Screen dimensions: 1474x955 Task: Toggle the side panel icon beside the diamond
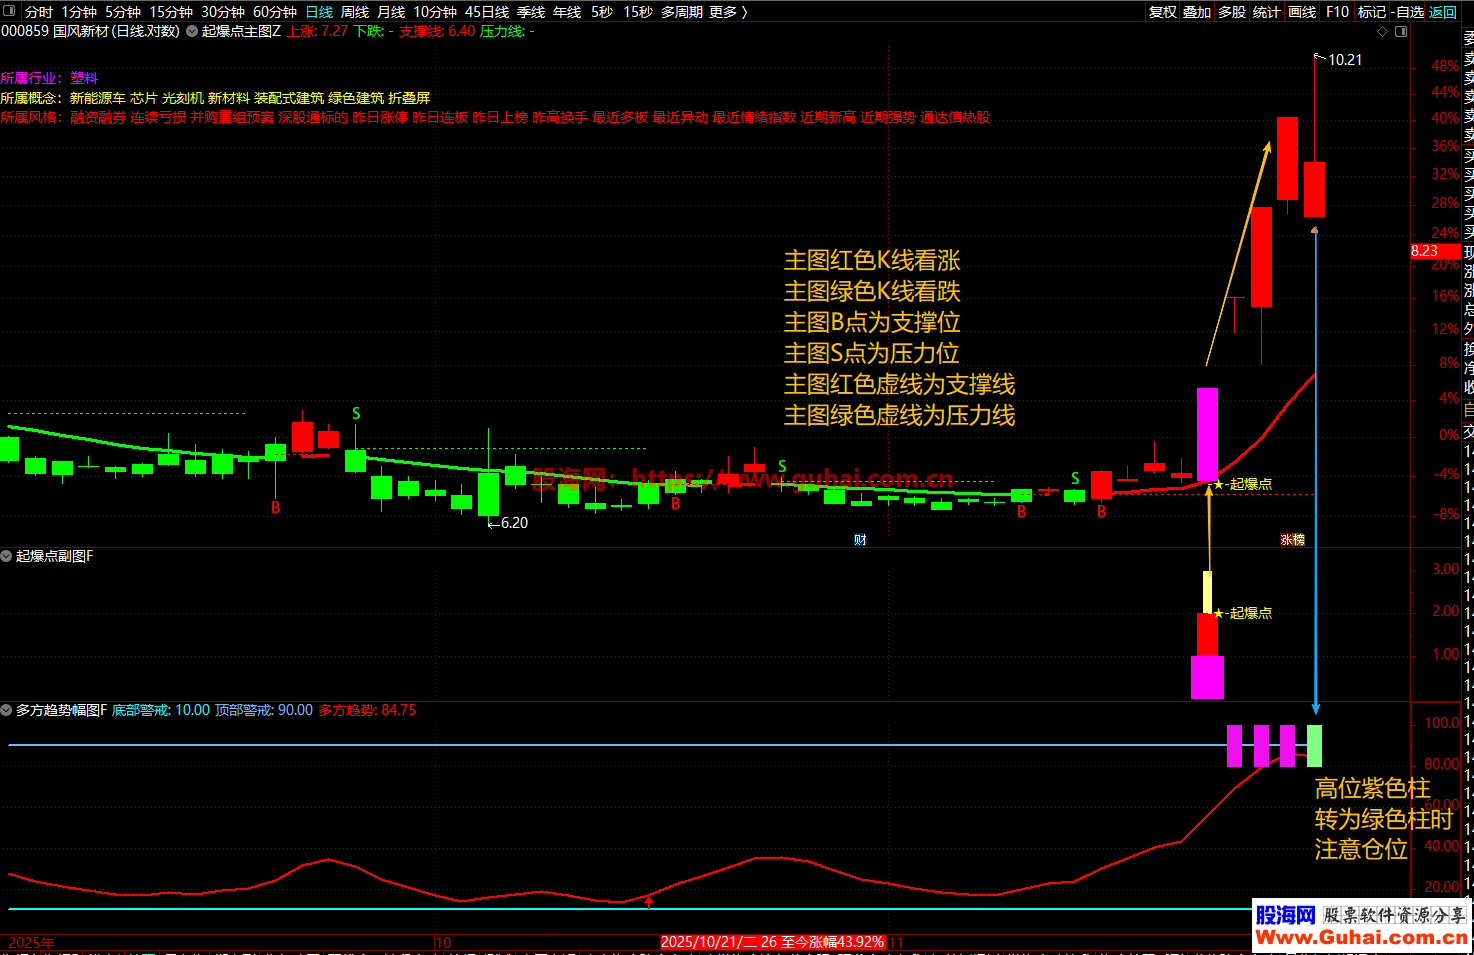tap(1401, 32)
